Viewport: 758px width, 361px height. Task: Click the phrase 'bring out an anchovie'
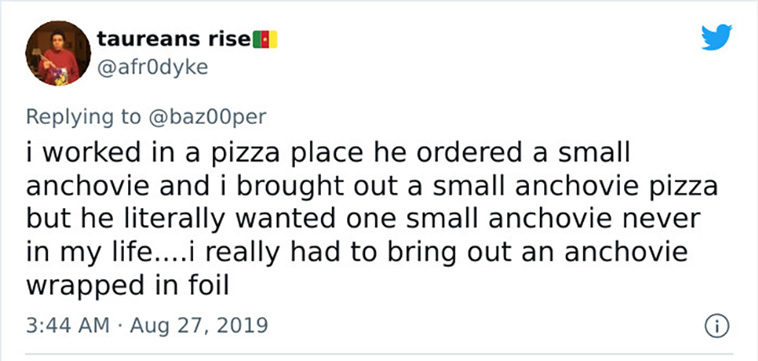[513, 253]
